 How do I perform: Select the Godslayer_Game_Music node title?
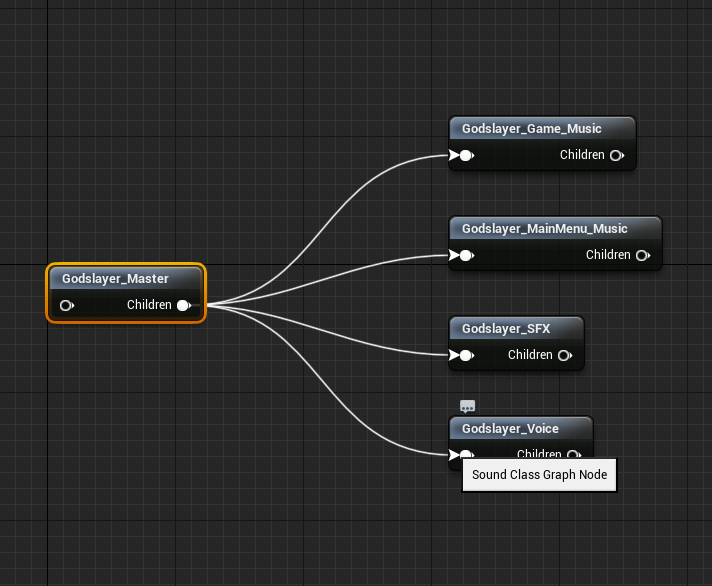(x=531, y=129)
